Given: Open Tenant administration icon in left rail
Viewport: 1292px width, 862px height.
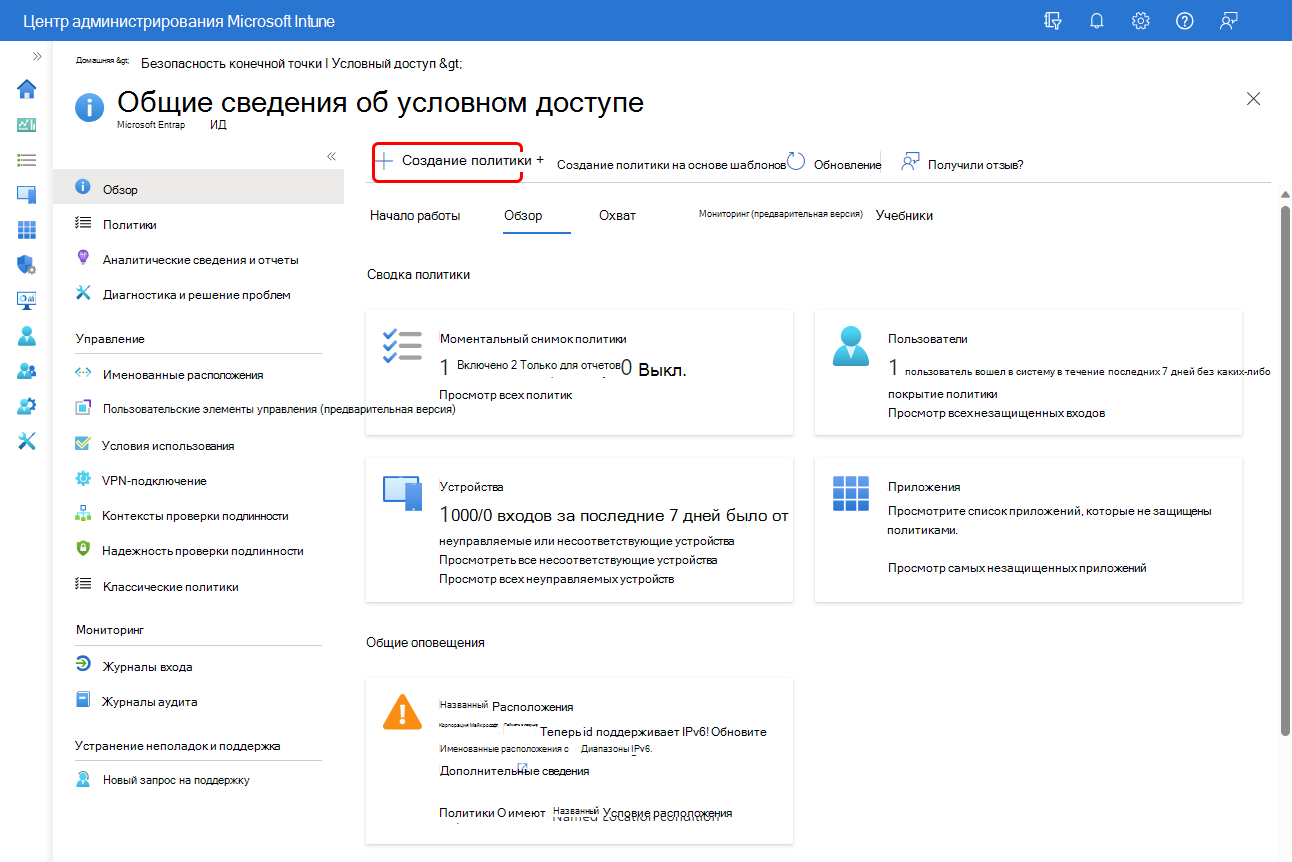Looking at the screenshot, I should point(27,406).
